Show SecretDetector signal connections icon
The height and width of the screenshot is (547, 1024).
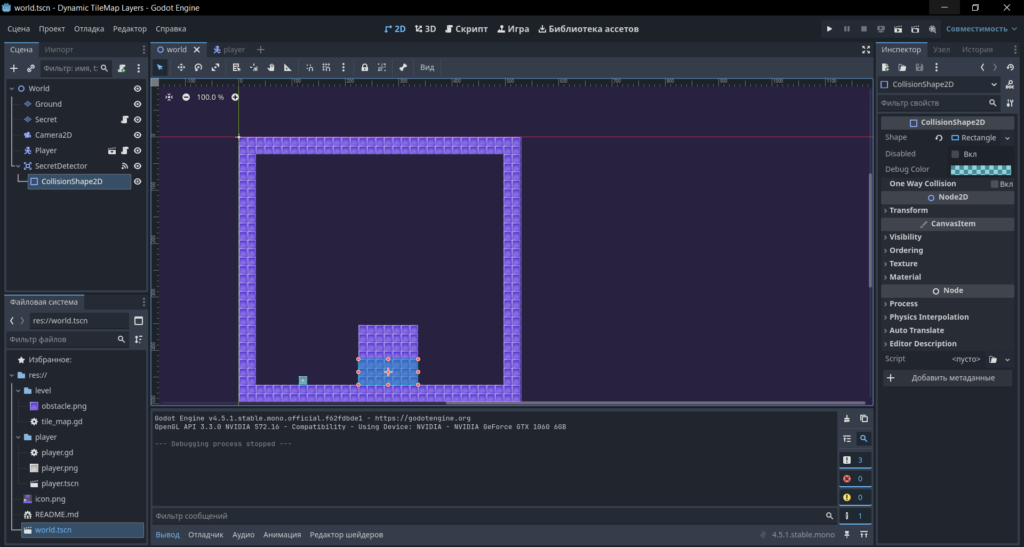tap(125, 166)
